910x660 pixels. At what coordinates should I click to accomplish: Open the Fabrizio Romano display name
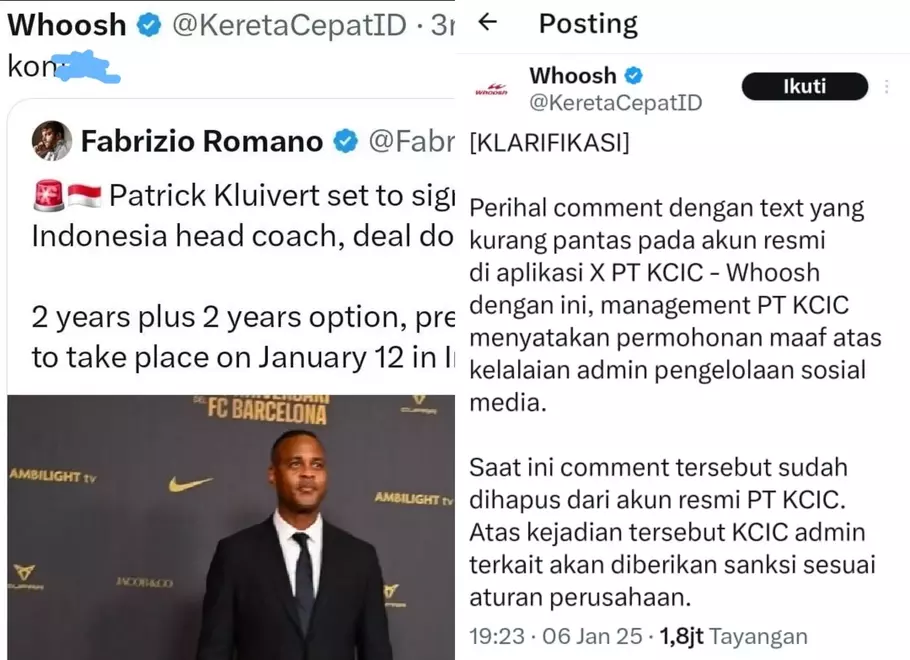tap(201, 141)
